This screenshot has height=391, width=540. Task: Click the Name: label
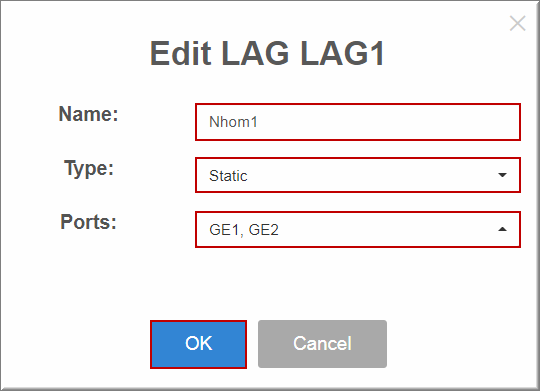(89, 114)
